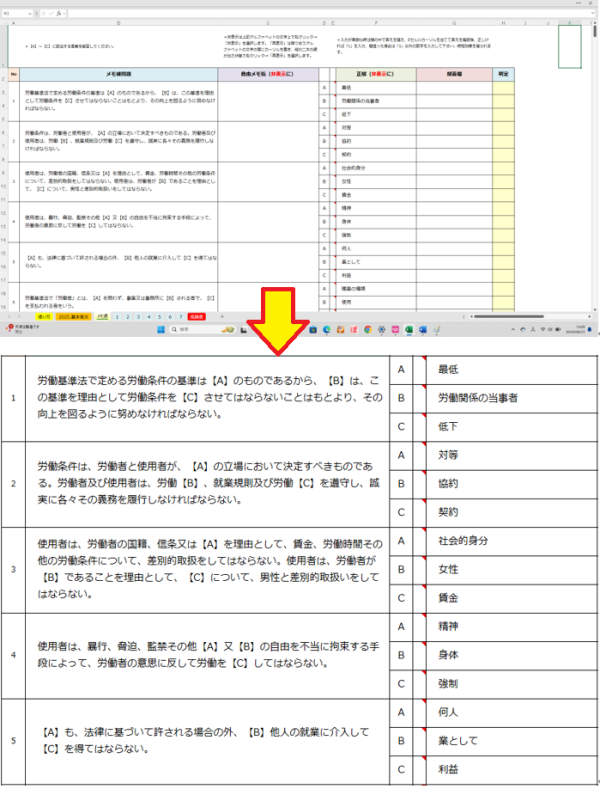This screenshot has height=789, width=600.
Task: Switch to the 2025基本条文 sheet tab
Action: click(x=73, y=317)
